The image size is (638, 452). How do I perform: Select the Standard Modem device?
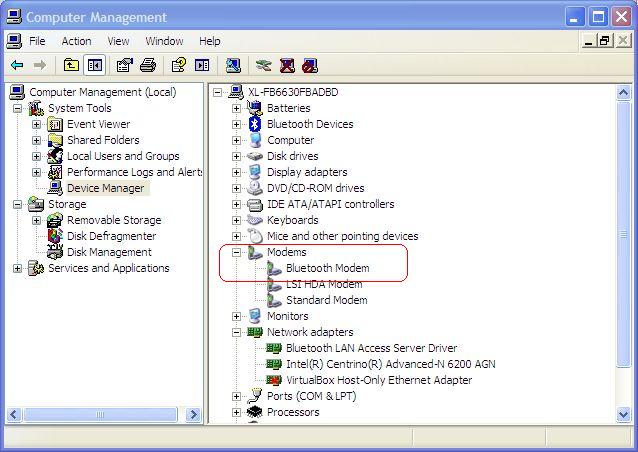pyautogui.click(x=326, y=300)
